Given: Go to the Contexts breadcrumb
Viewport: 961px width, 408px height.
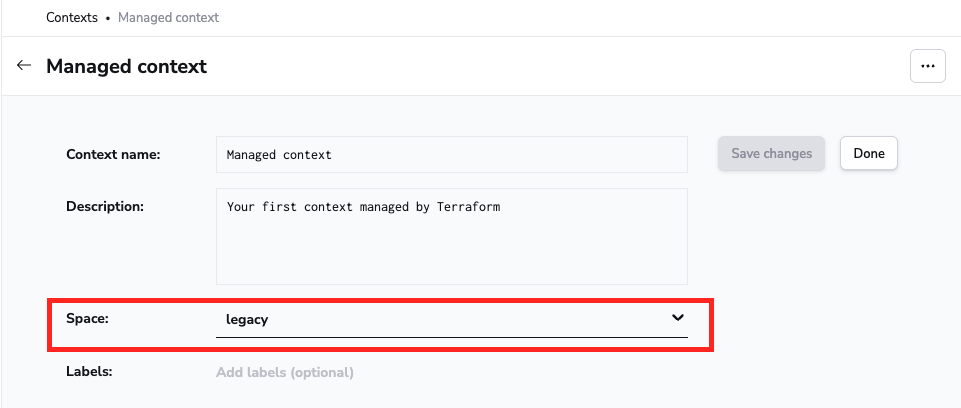Looking at the screenshot, I should click(72, 17).
